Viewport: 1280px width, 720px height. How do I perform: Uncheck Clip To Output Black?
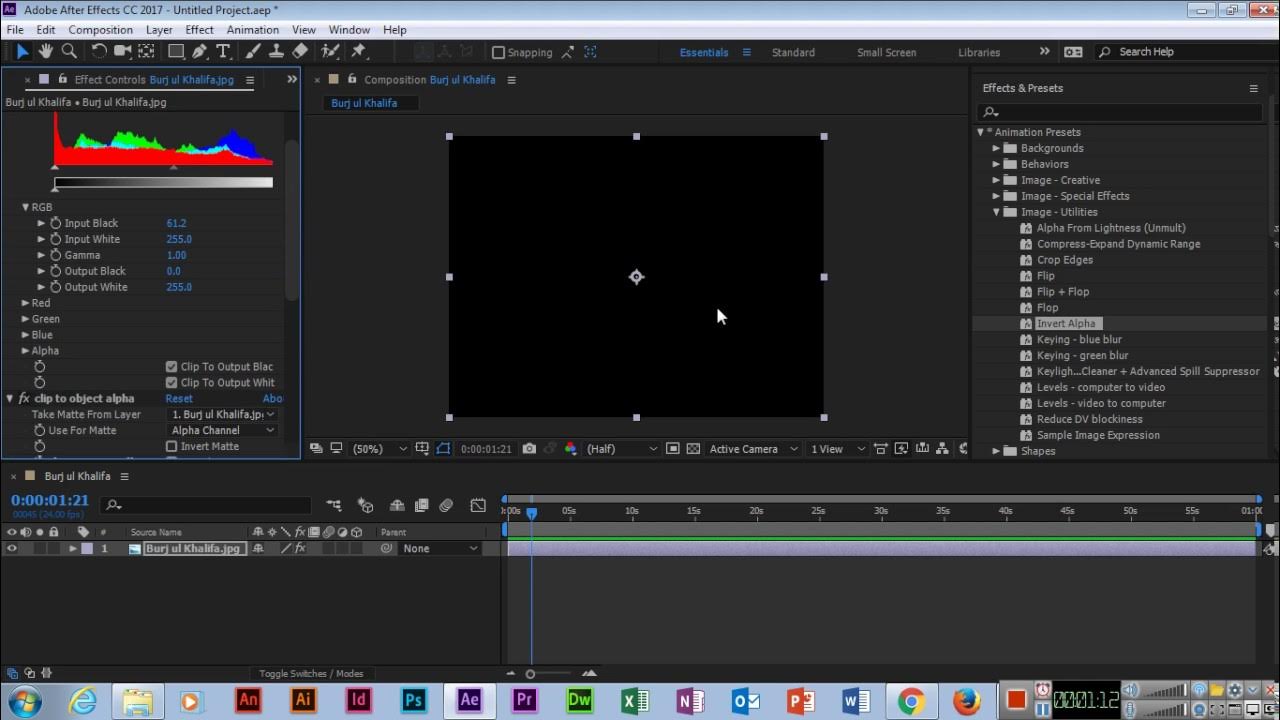(x=171, y=367)
